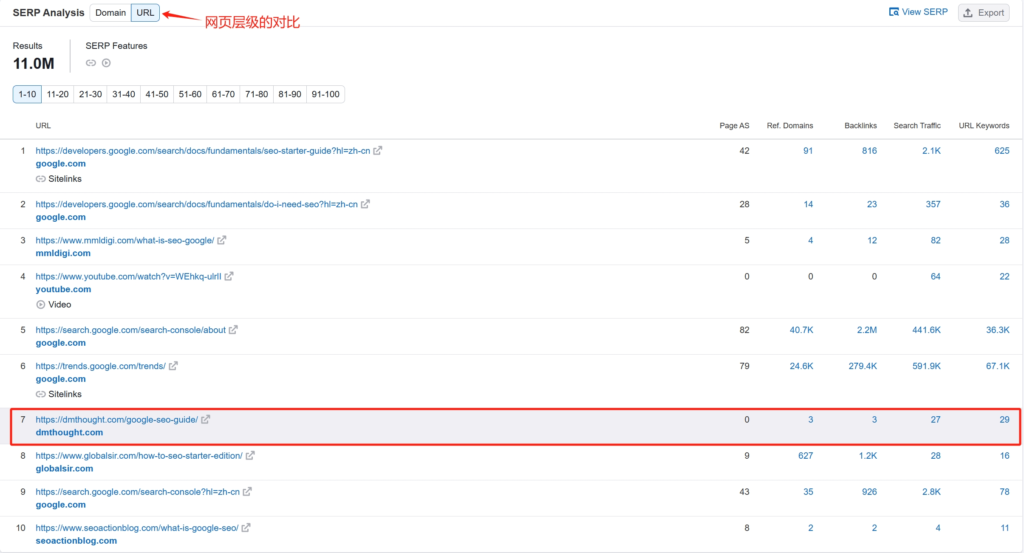Click the Search Traffic column header
This screenshot has height=553, width=1024.
(x=917, y=125)
